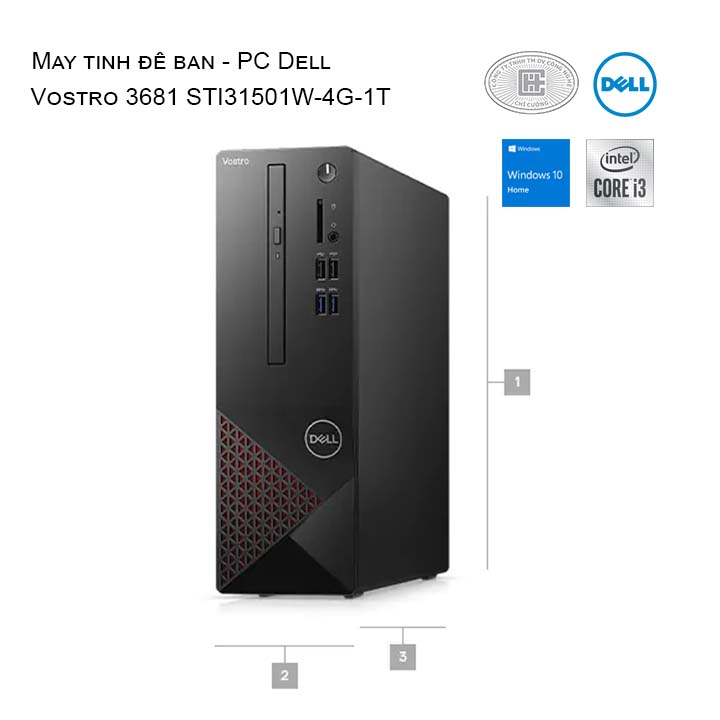Screen dimensions: 720x720
Task: Click the power button on the PC
Action: click(x=326, y=172)
